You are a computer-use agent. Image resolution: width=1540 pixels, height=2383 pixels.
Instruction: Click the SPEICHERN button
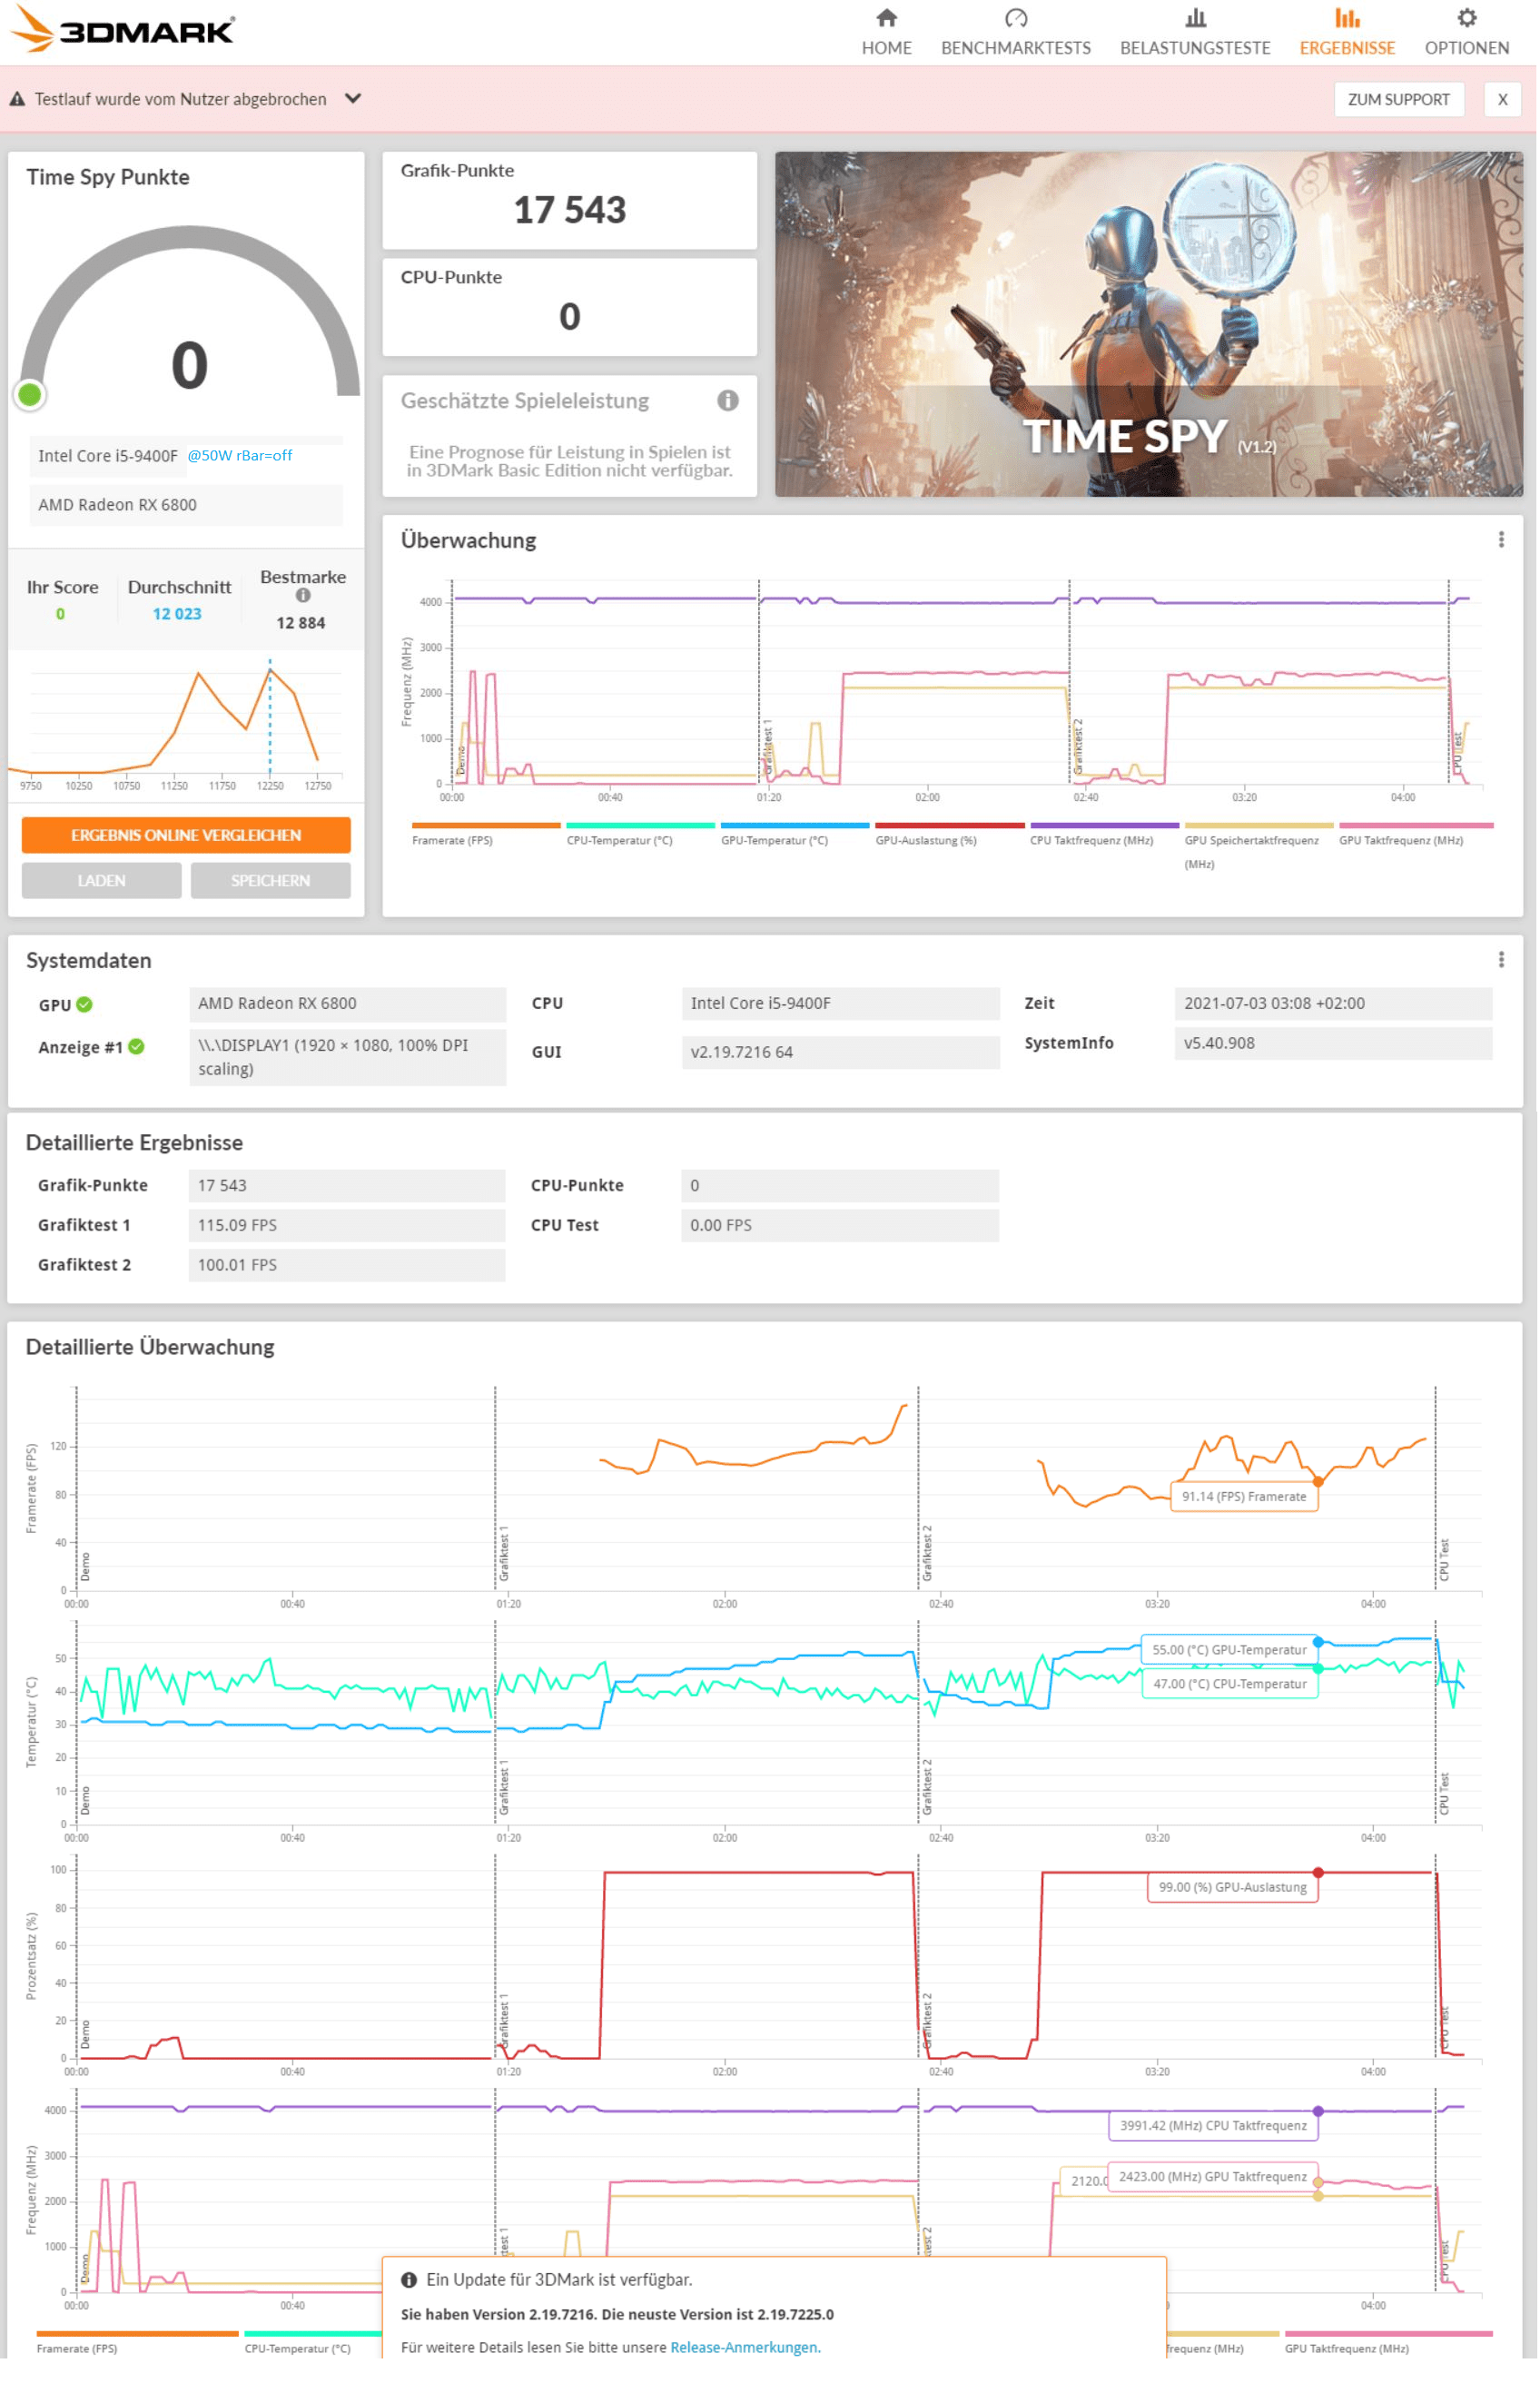pyautogui.click(x=270, y=881)
